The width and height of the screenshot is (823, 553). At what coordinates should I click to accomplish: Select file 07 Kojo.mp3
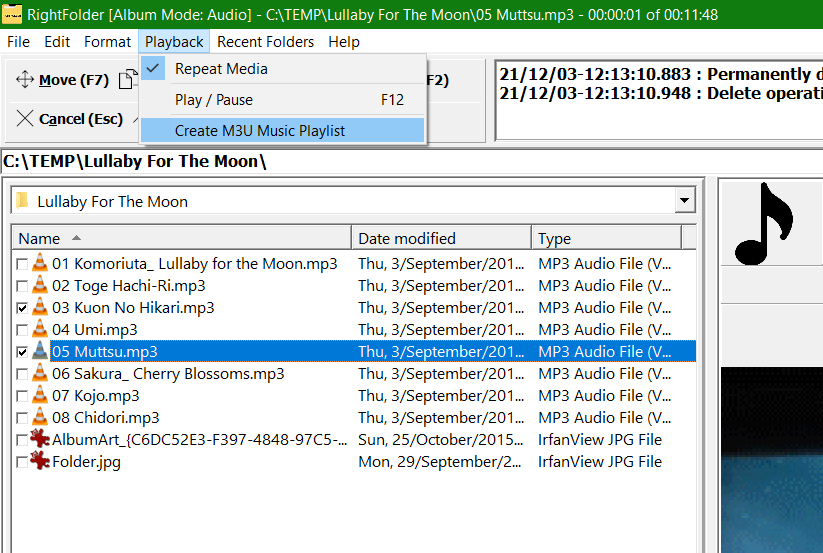(x=96, y=396)
